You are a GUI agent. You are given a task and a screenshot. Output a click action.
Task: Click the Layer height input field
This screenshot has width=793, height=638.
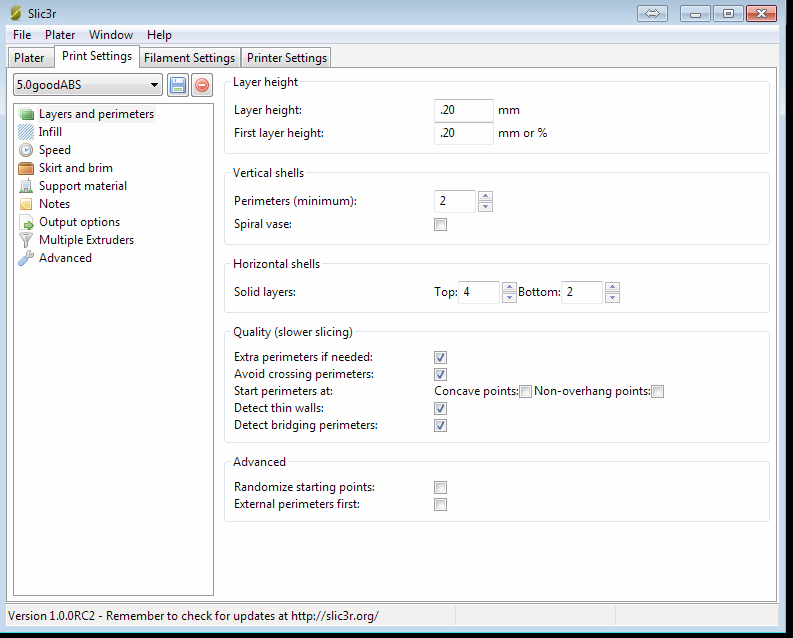coord(464,110)
